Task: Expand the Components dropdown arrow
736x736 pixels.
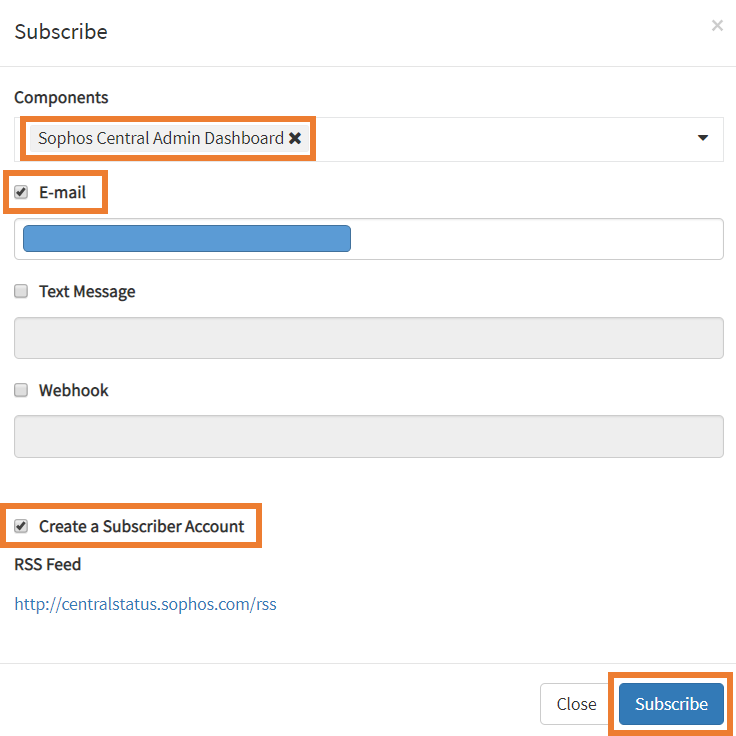Action: pyautogui.click(x=702, y=138)
